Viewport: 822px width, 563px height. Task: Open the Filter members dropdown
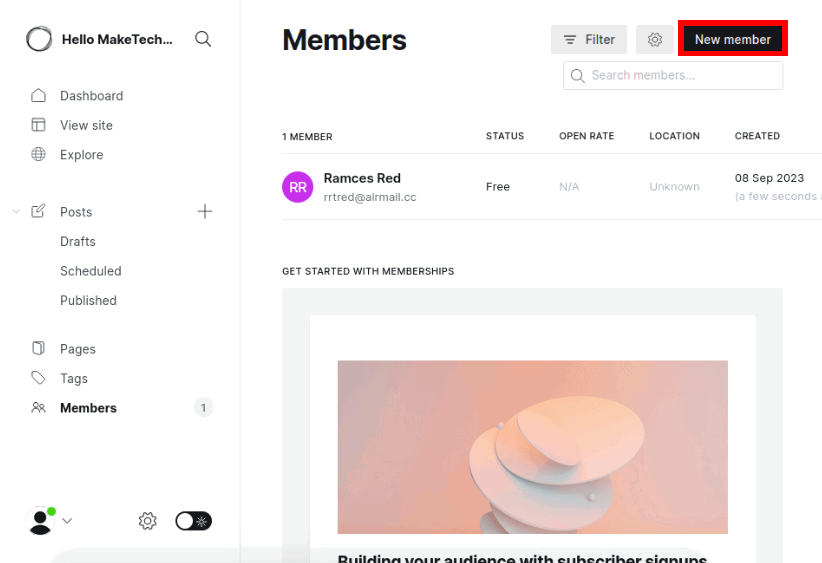[589, 40]
